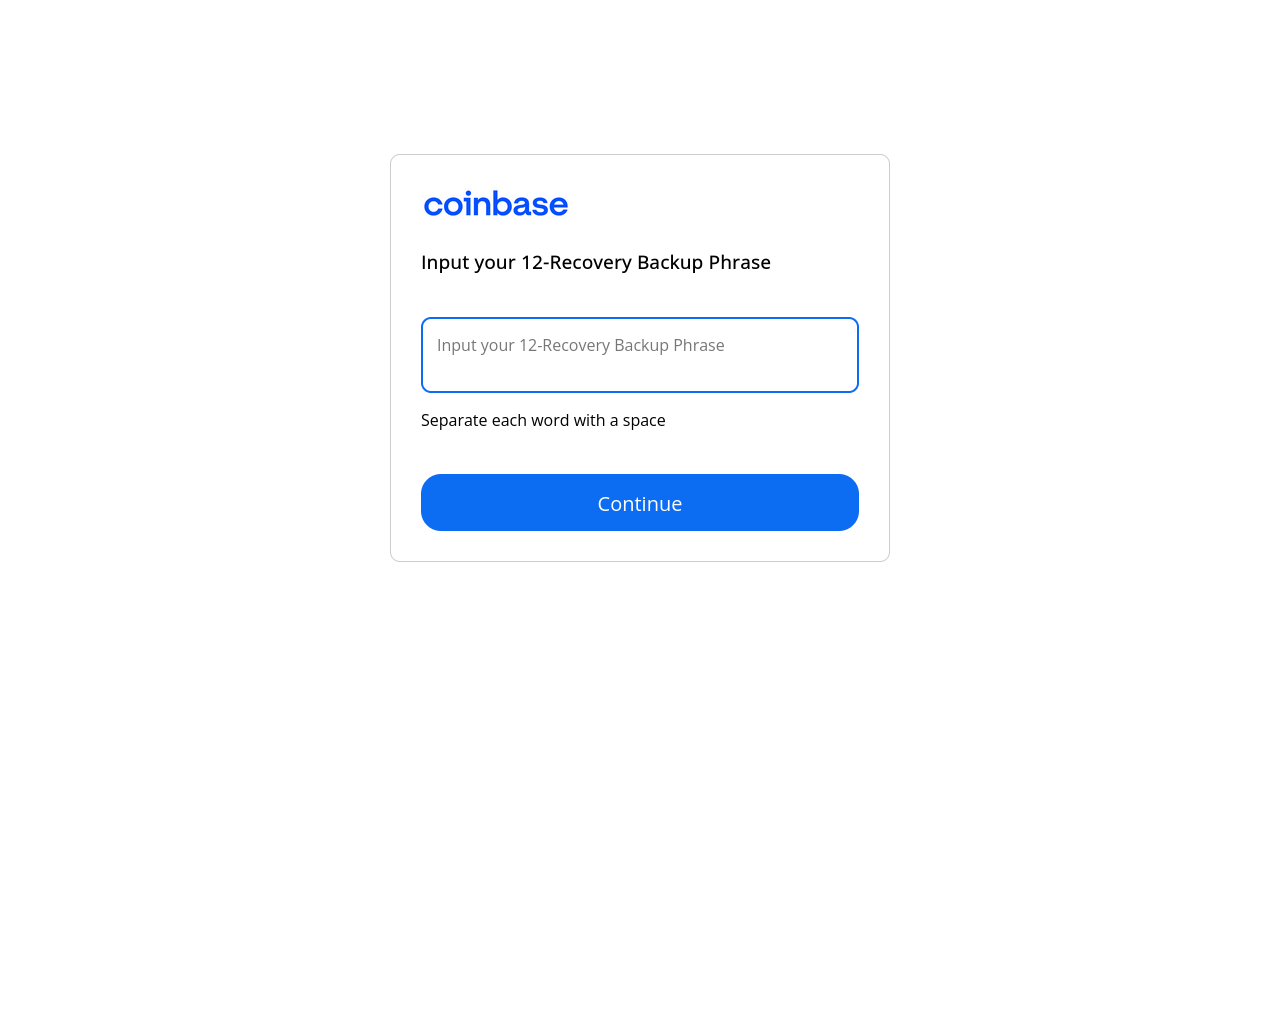1280x1024 pixels.
Task: Select the empty area inside the phrase textarea
Action: (640, 375)
